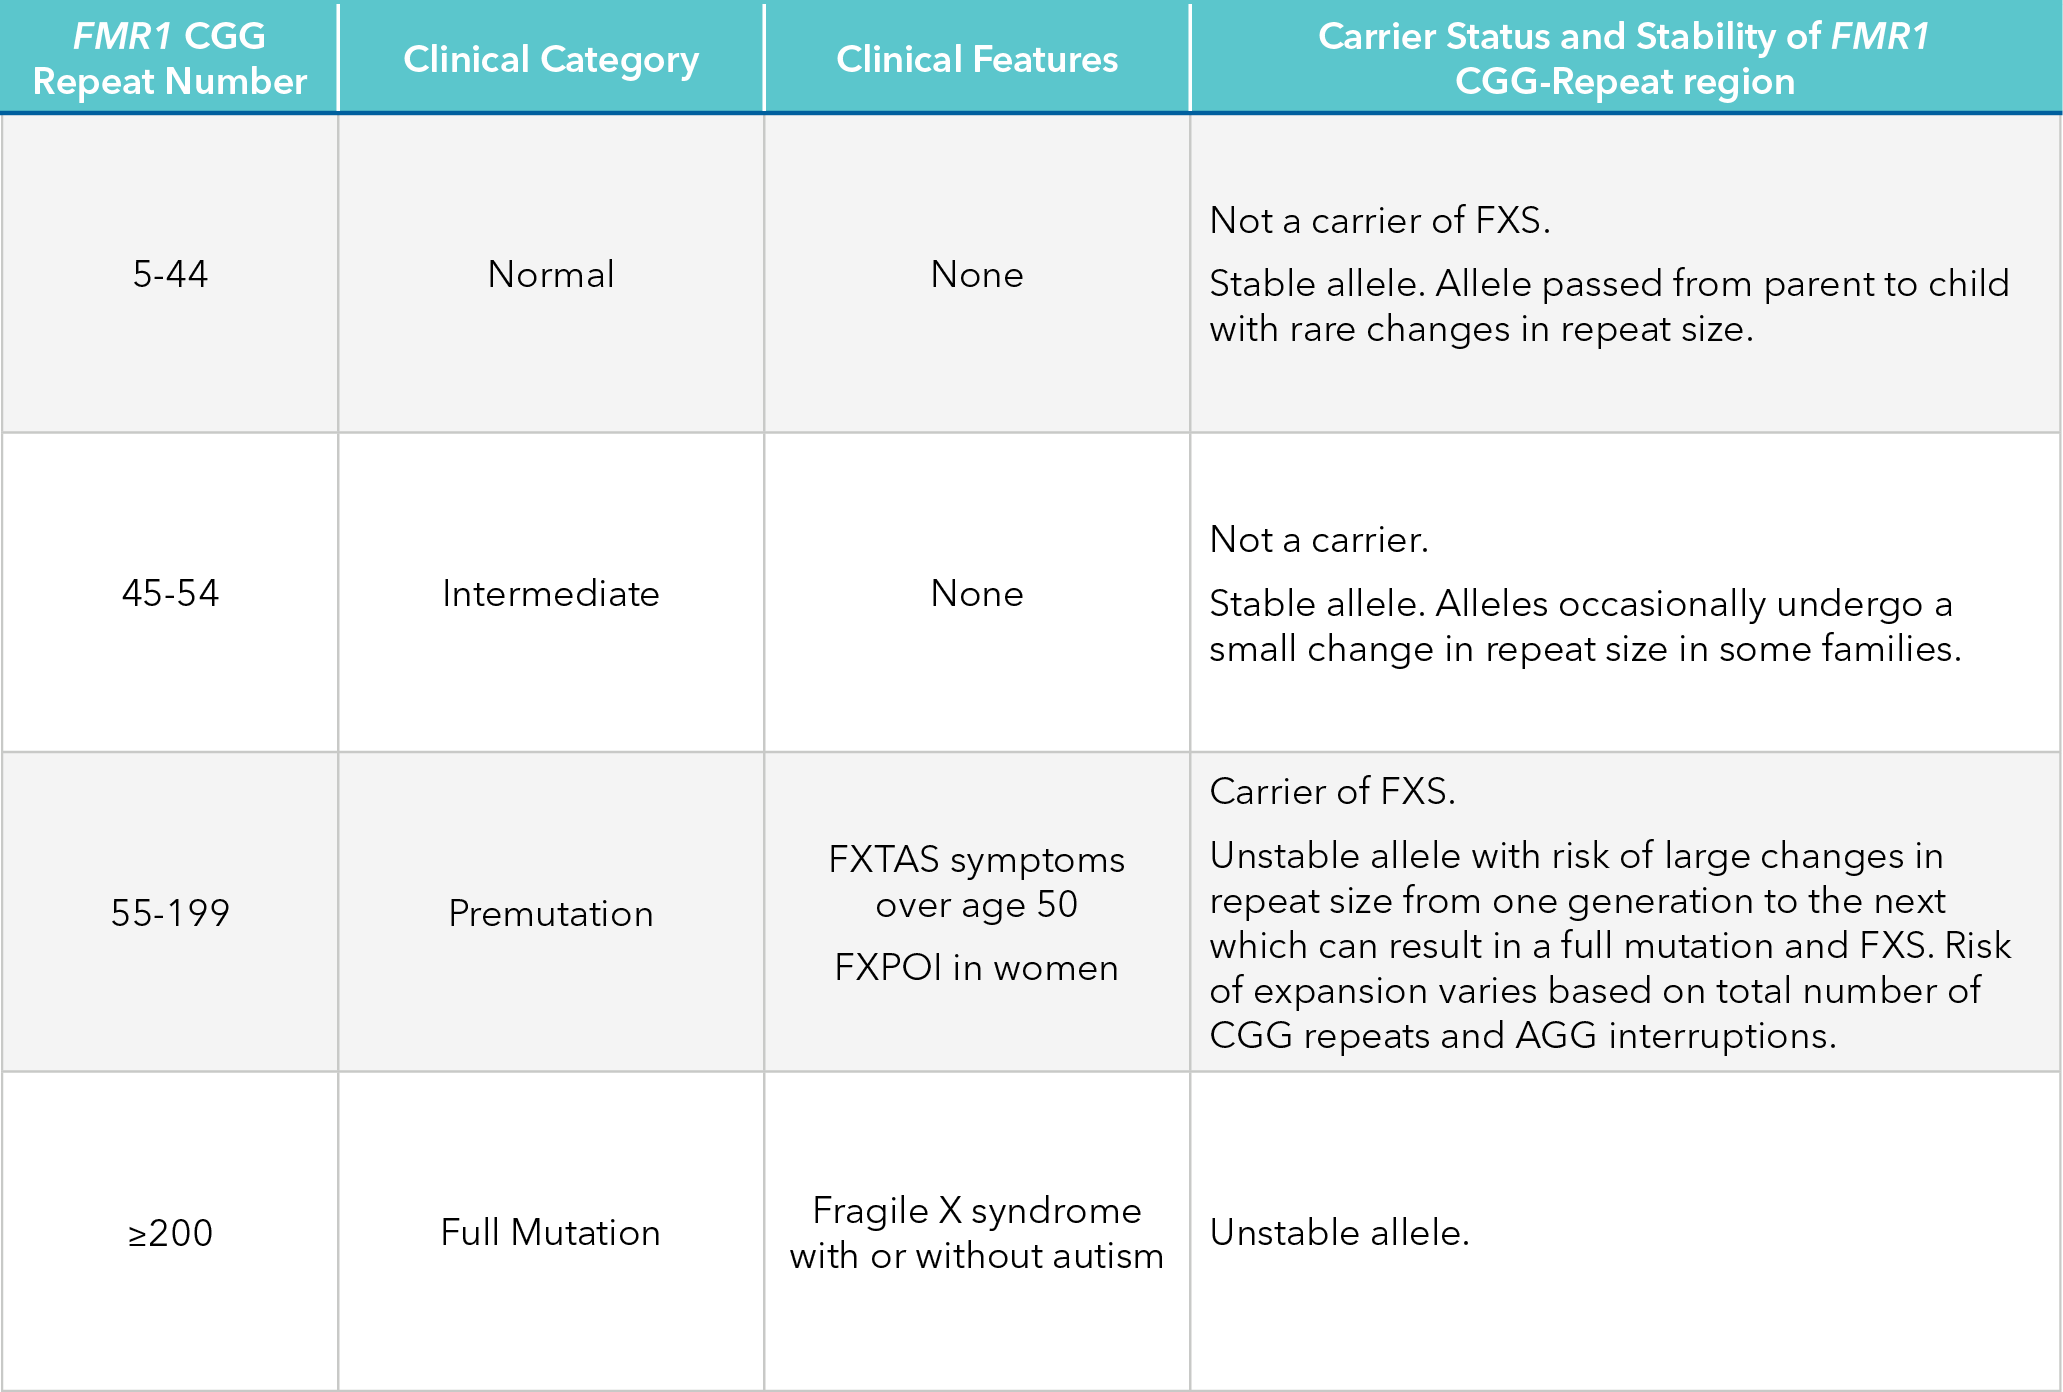
Task: Click the Clinical Features column header
Action: (x=977, y=59)
